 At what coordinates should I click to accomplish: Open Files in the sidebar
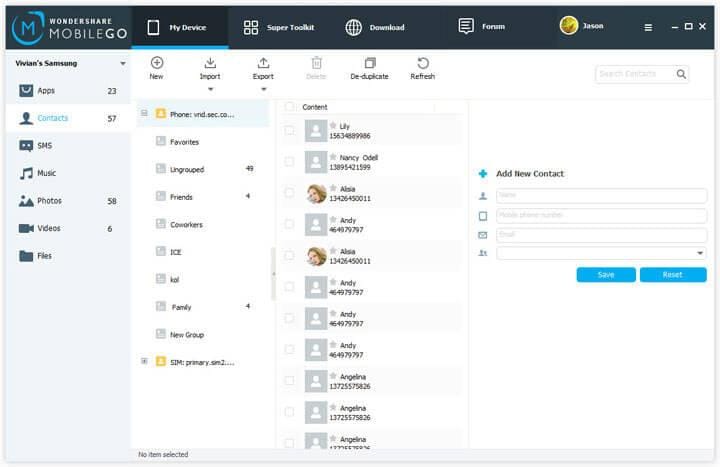[68, 256]
